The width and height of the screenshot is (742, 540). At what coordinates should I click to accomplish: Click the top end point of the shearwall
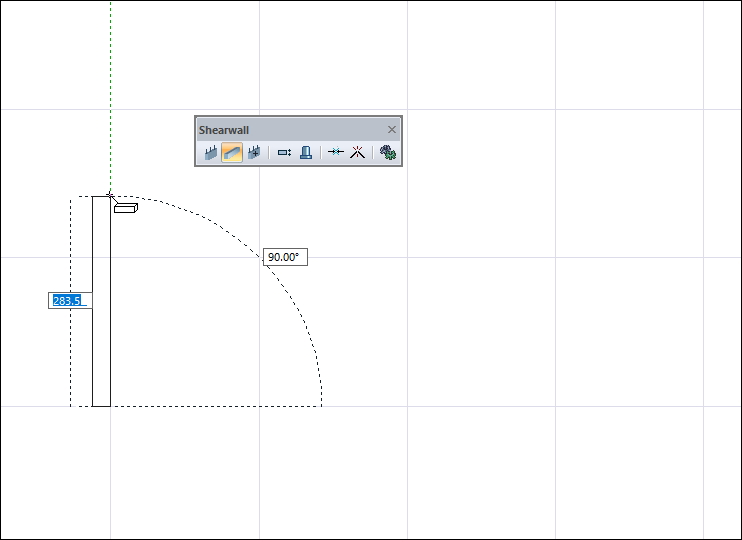[101, 197]
